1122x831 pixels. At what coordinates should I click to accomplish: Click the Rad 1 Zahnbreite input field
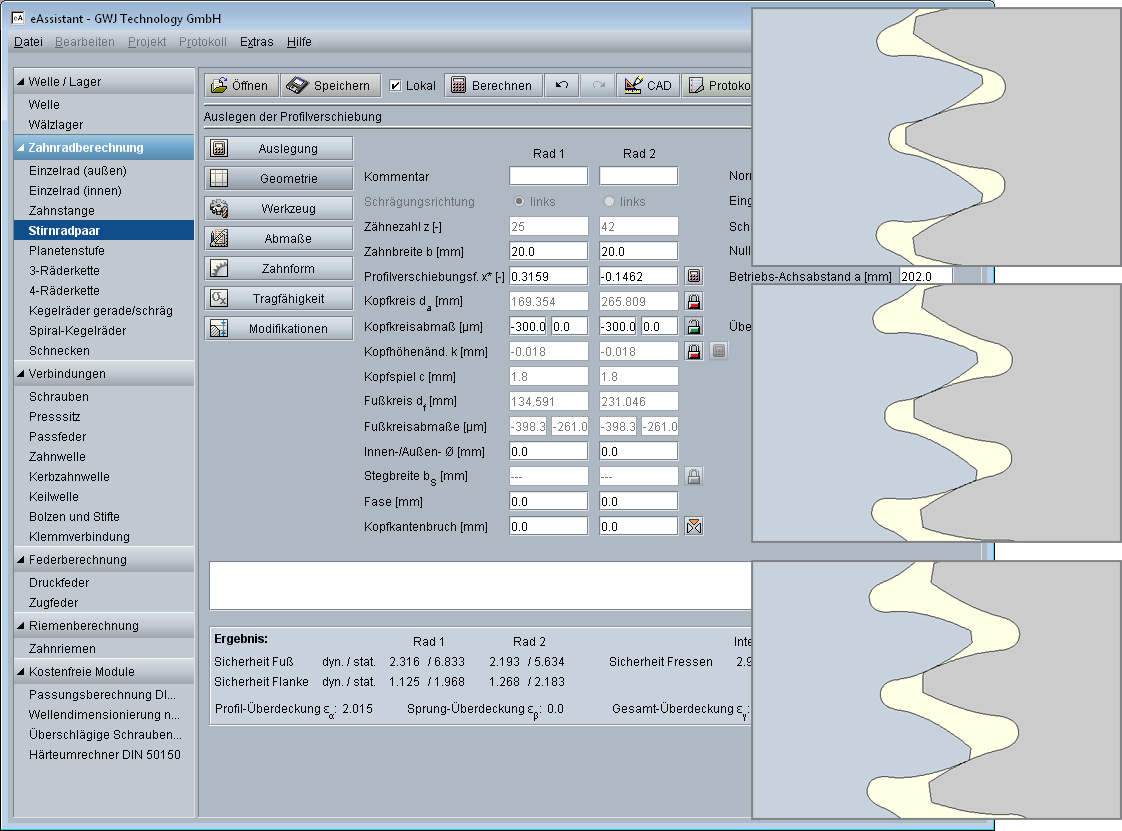[x=548, y=251]
